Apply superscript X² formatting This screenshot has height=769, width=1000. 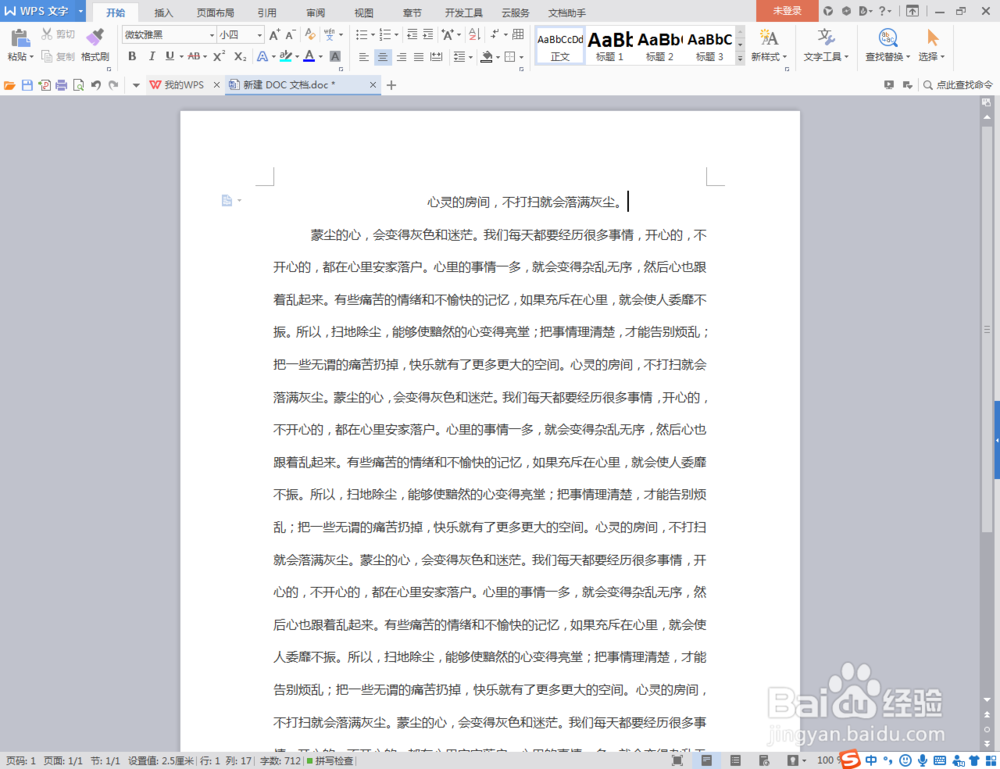coord(219,56)
